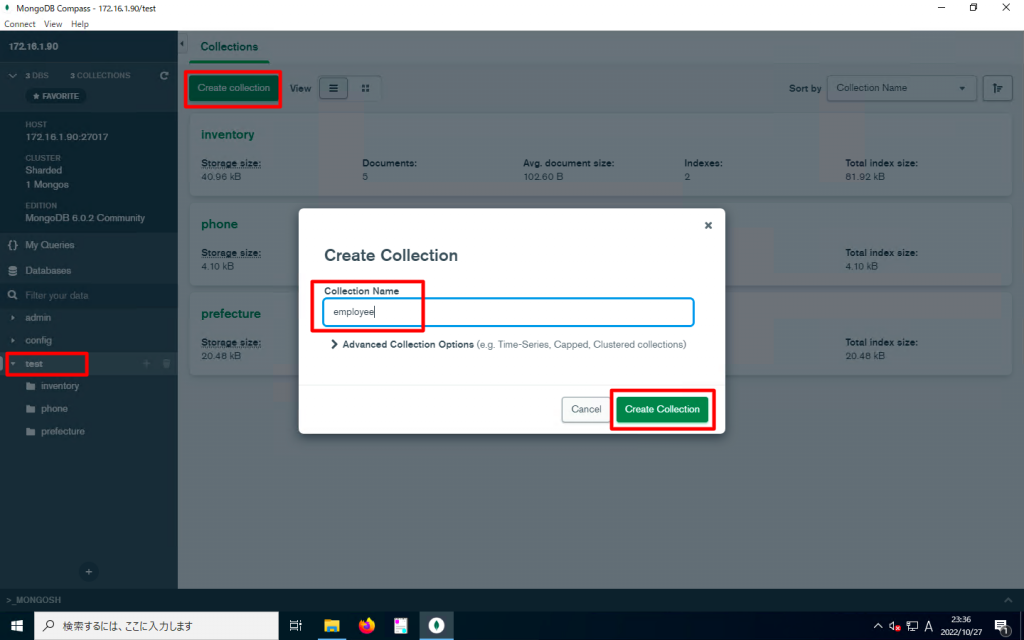Switch to grid view for collections
The width and height of the screenshot is (1024, 640).
(364, 88)
